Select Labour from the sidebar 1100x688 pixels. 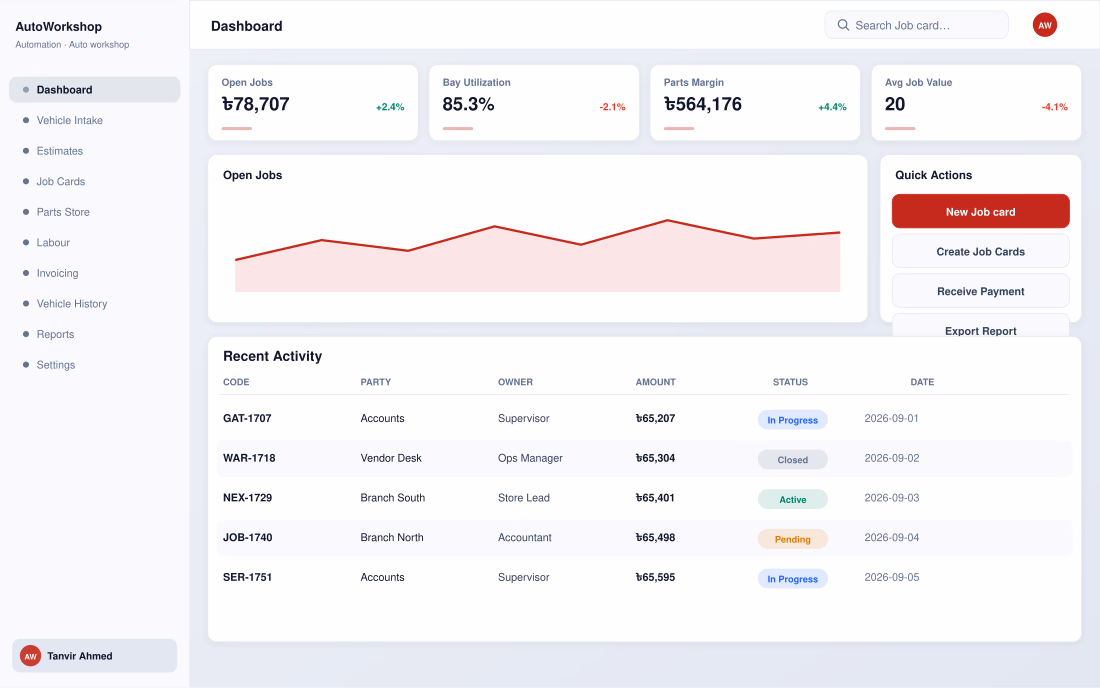tap(95, 243)
